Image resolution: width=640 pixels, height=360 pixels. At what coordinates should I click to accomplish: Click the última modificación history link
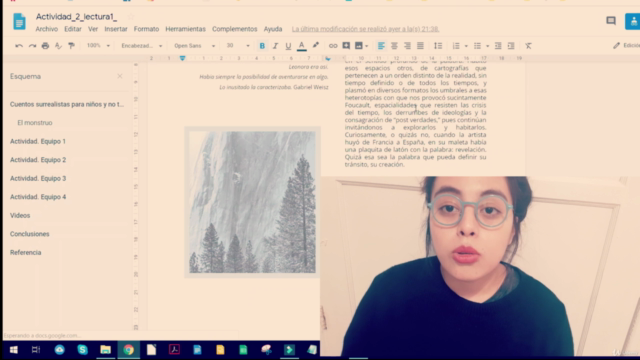coord(365,29)
